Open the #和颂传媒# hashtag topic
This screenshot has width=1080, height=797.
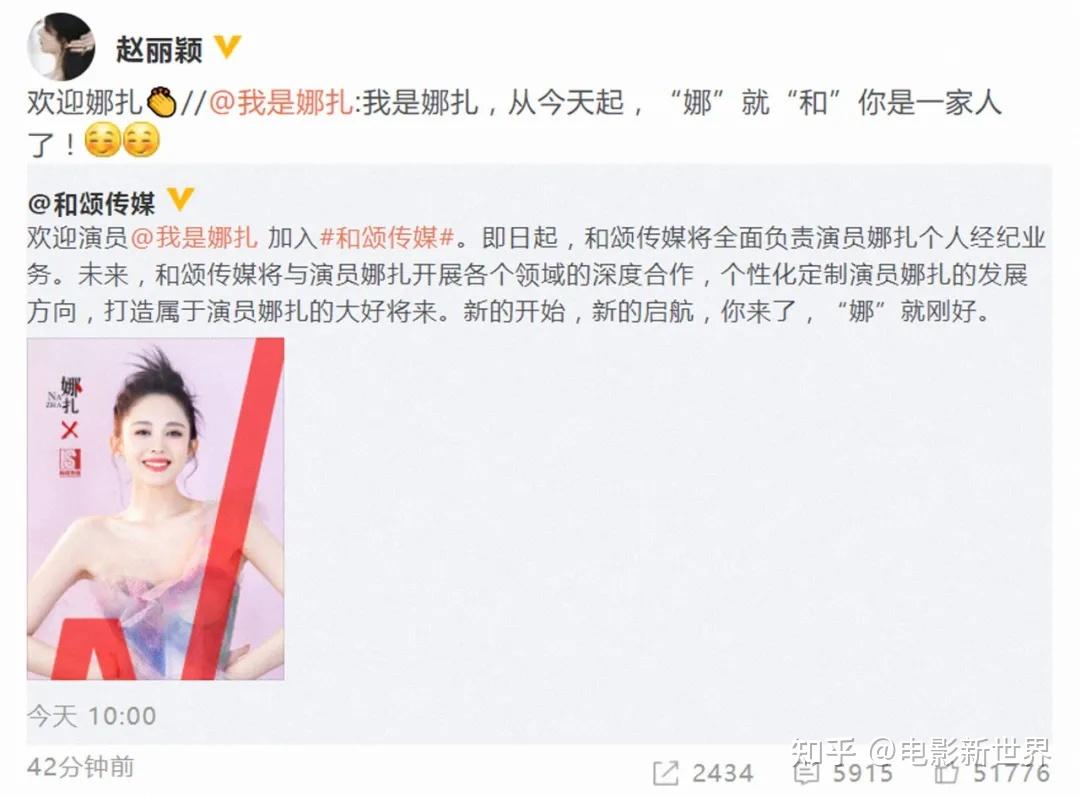point(387,238)
